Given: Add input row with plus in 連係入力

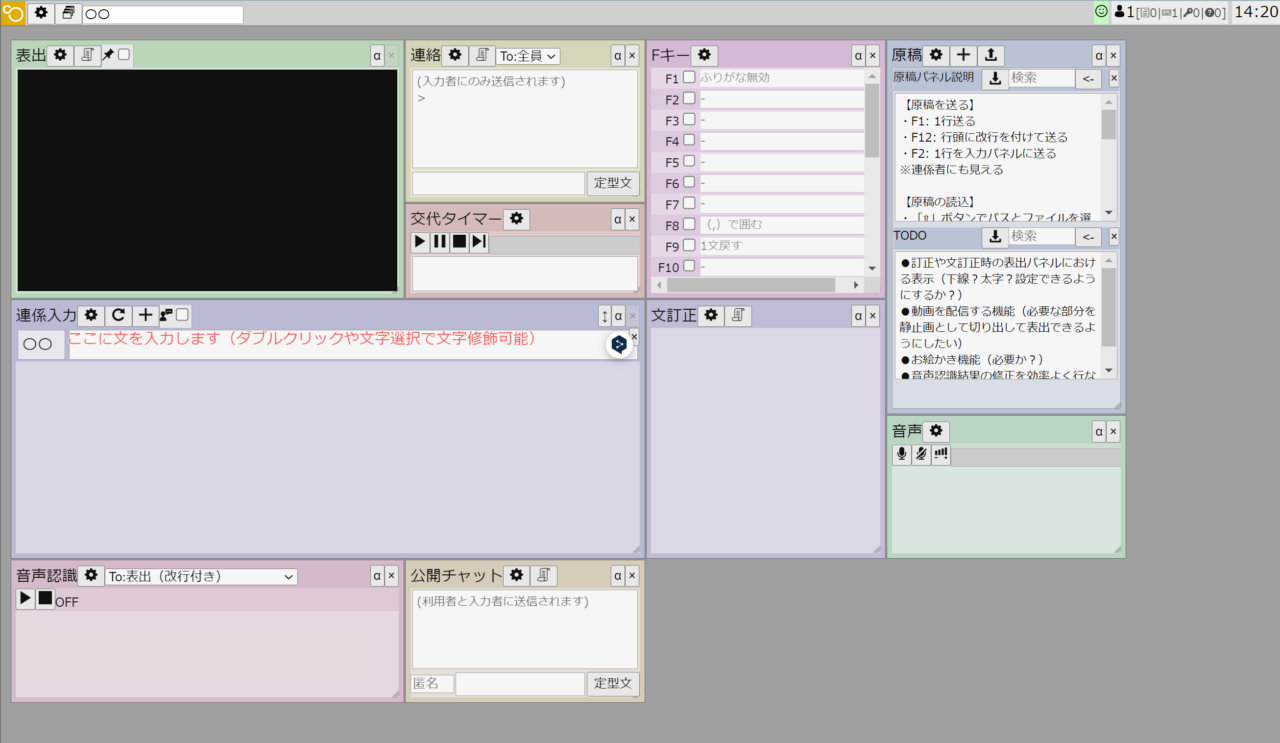Looking at the screenshot, I should coord(146,315).
